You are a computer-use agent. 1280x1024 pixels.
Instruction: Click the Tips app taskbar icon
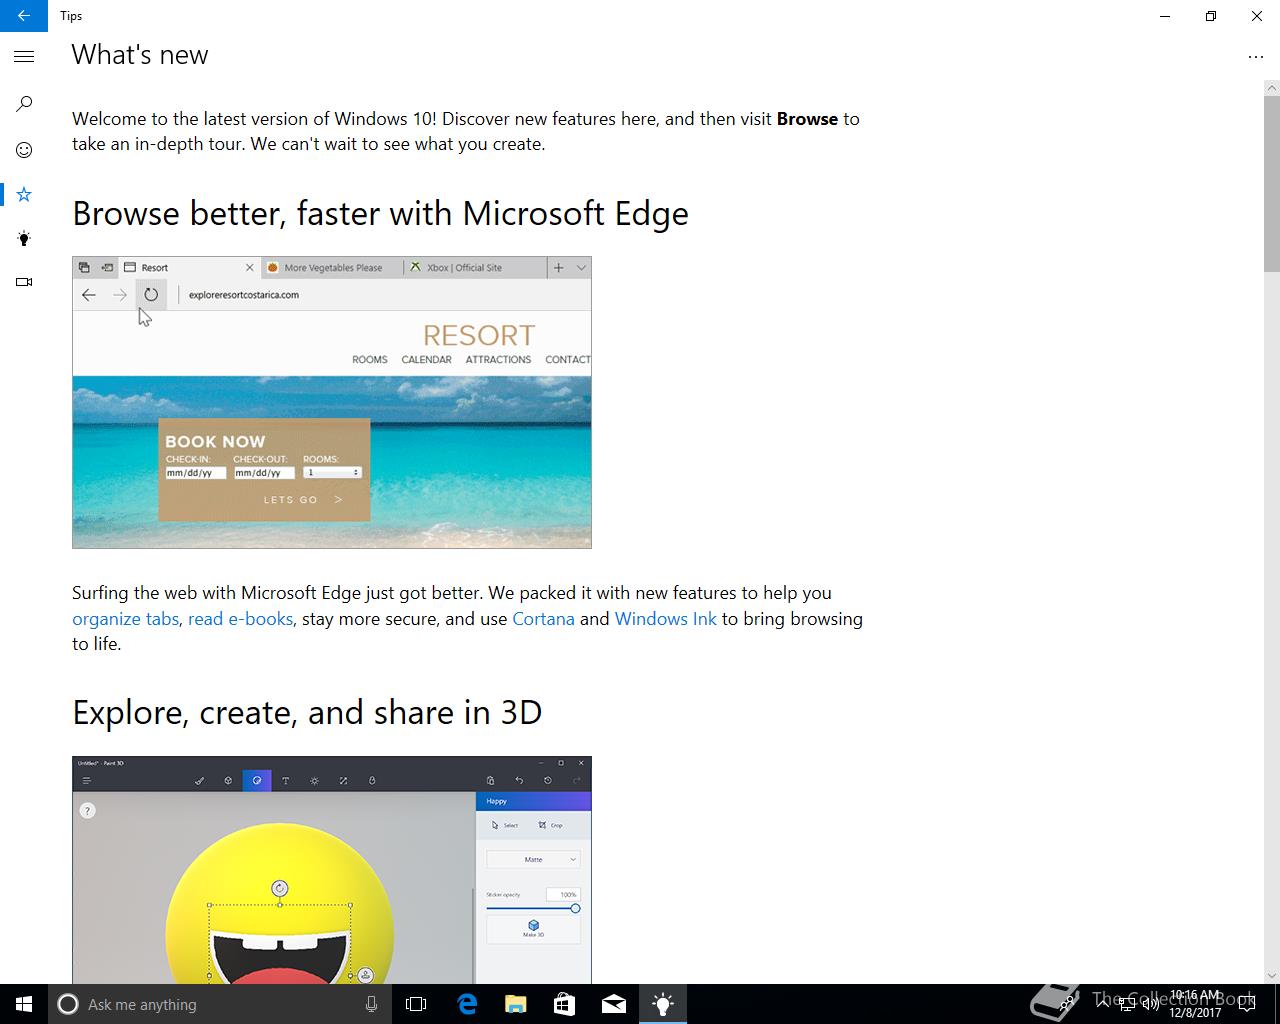point(663,1004)
